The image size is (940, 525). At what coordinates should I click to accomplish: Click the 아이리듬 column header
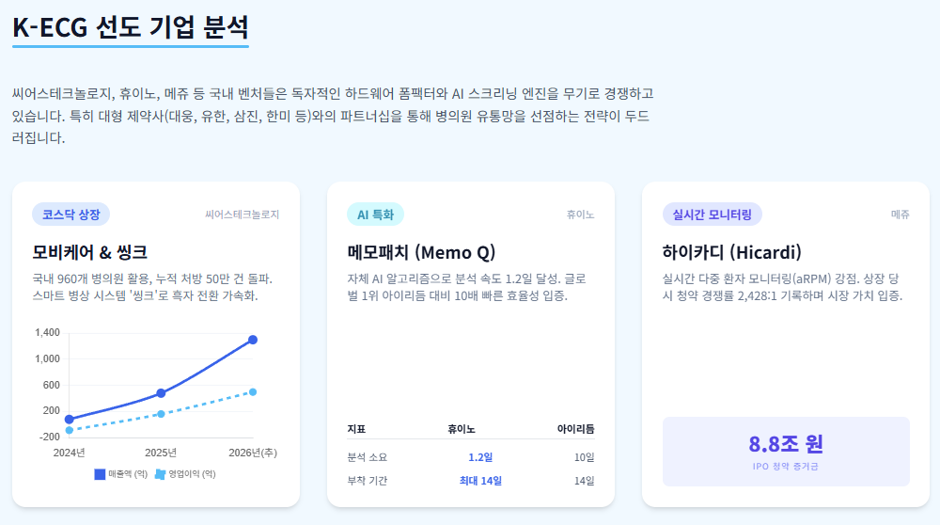(x=576, y=429)
